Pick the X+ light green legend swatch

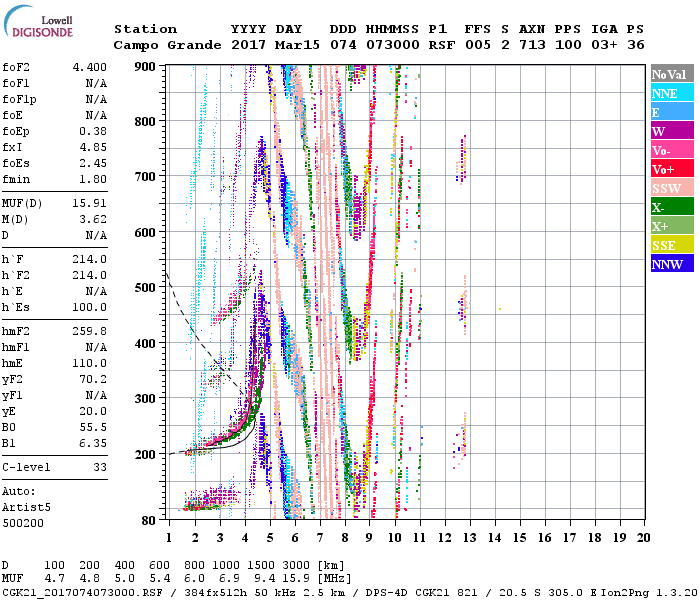[x=671, y=226]
